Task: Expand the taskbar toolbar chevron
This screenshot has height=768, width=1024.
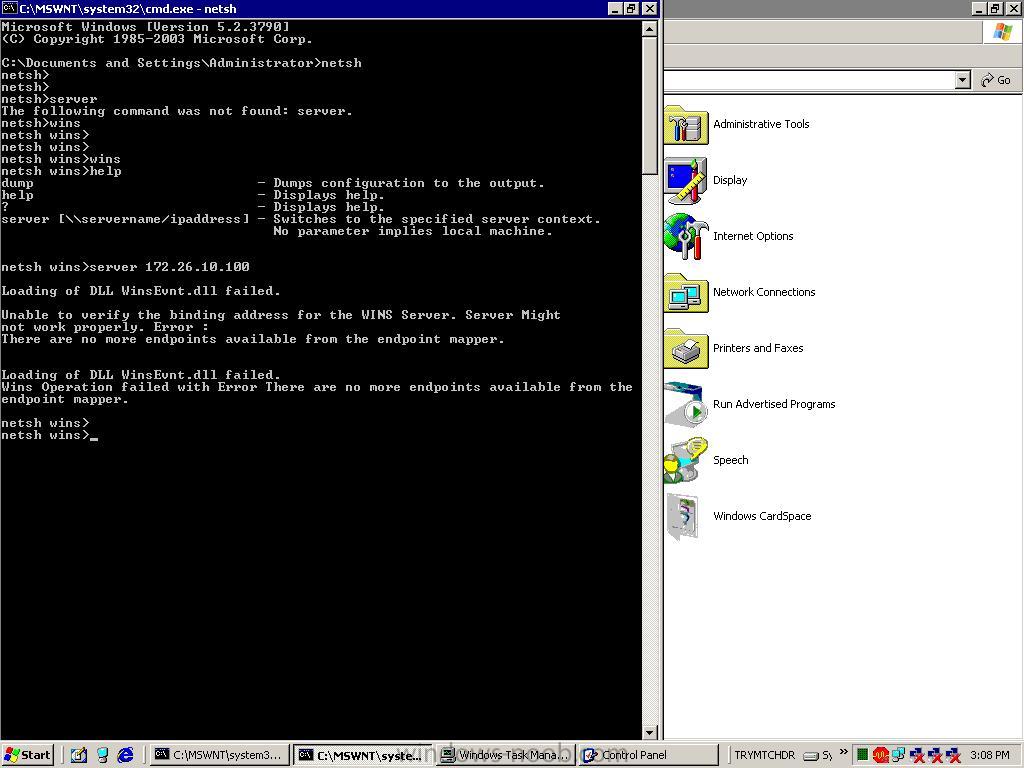Action: pyautogui.click(x=843, y=752)
